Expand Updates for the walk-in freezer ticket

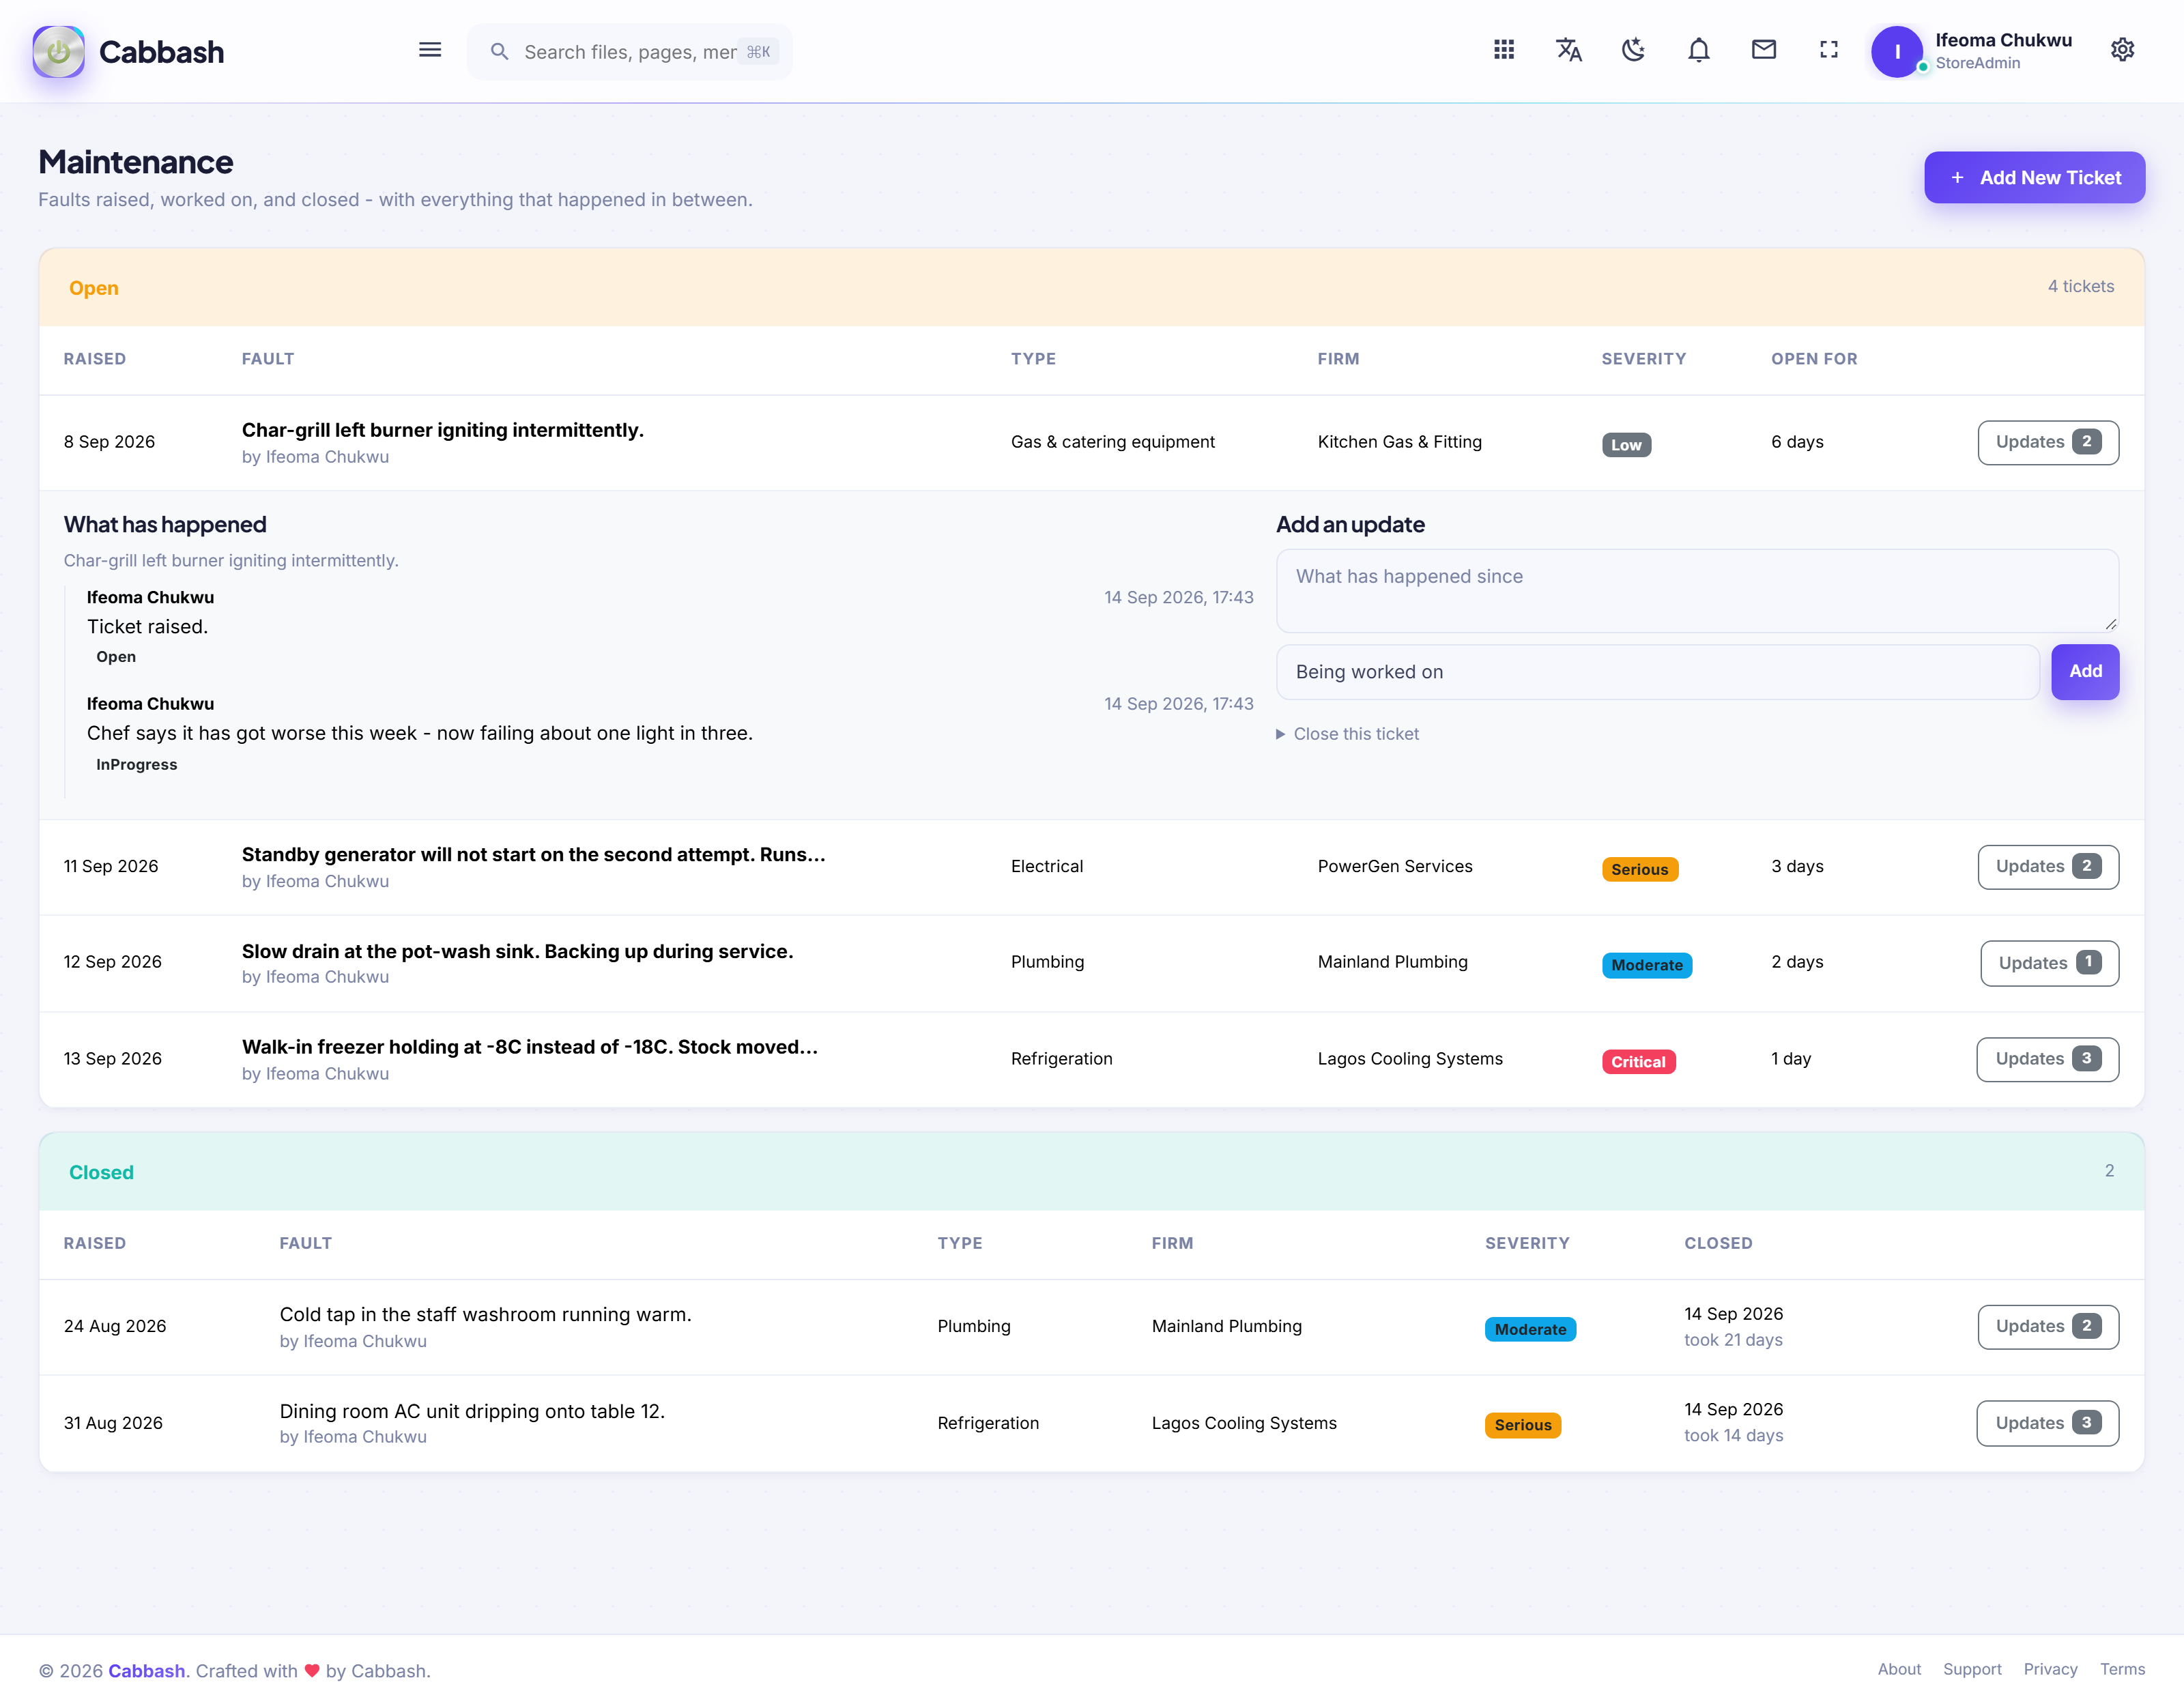click(x=2047, y=1059)
